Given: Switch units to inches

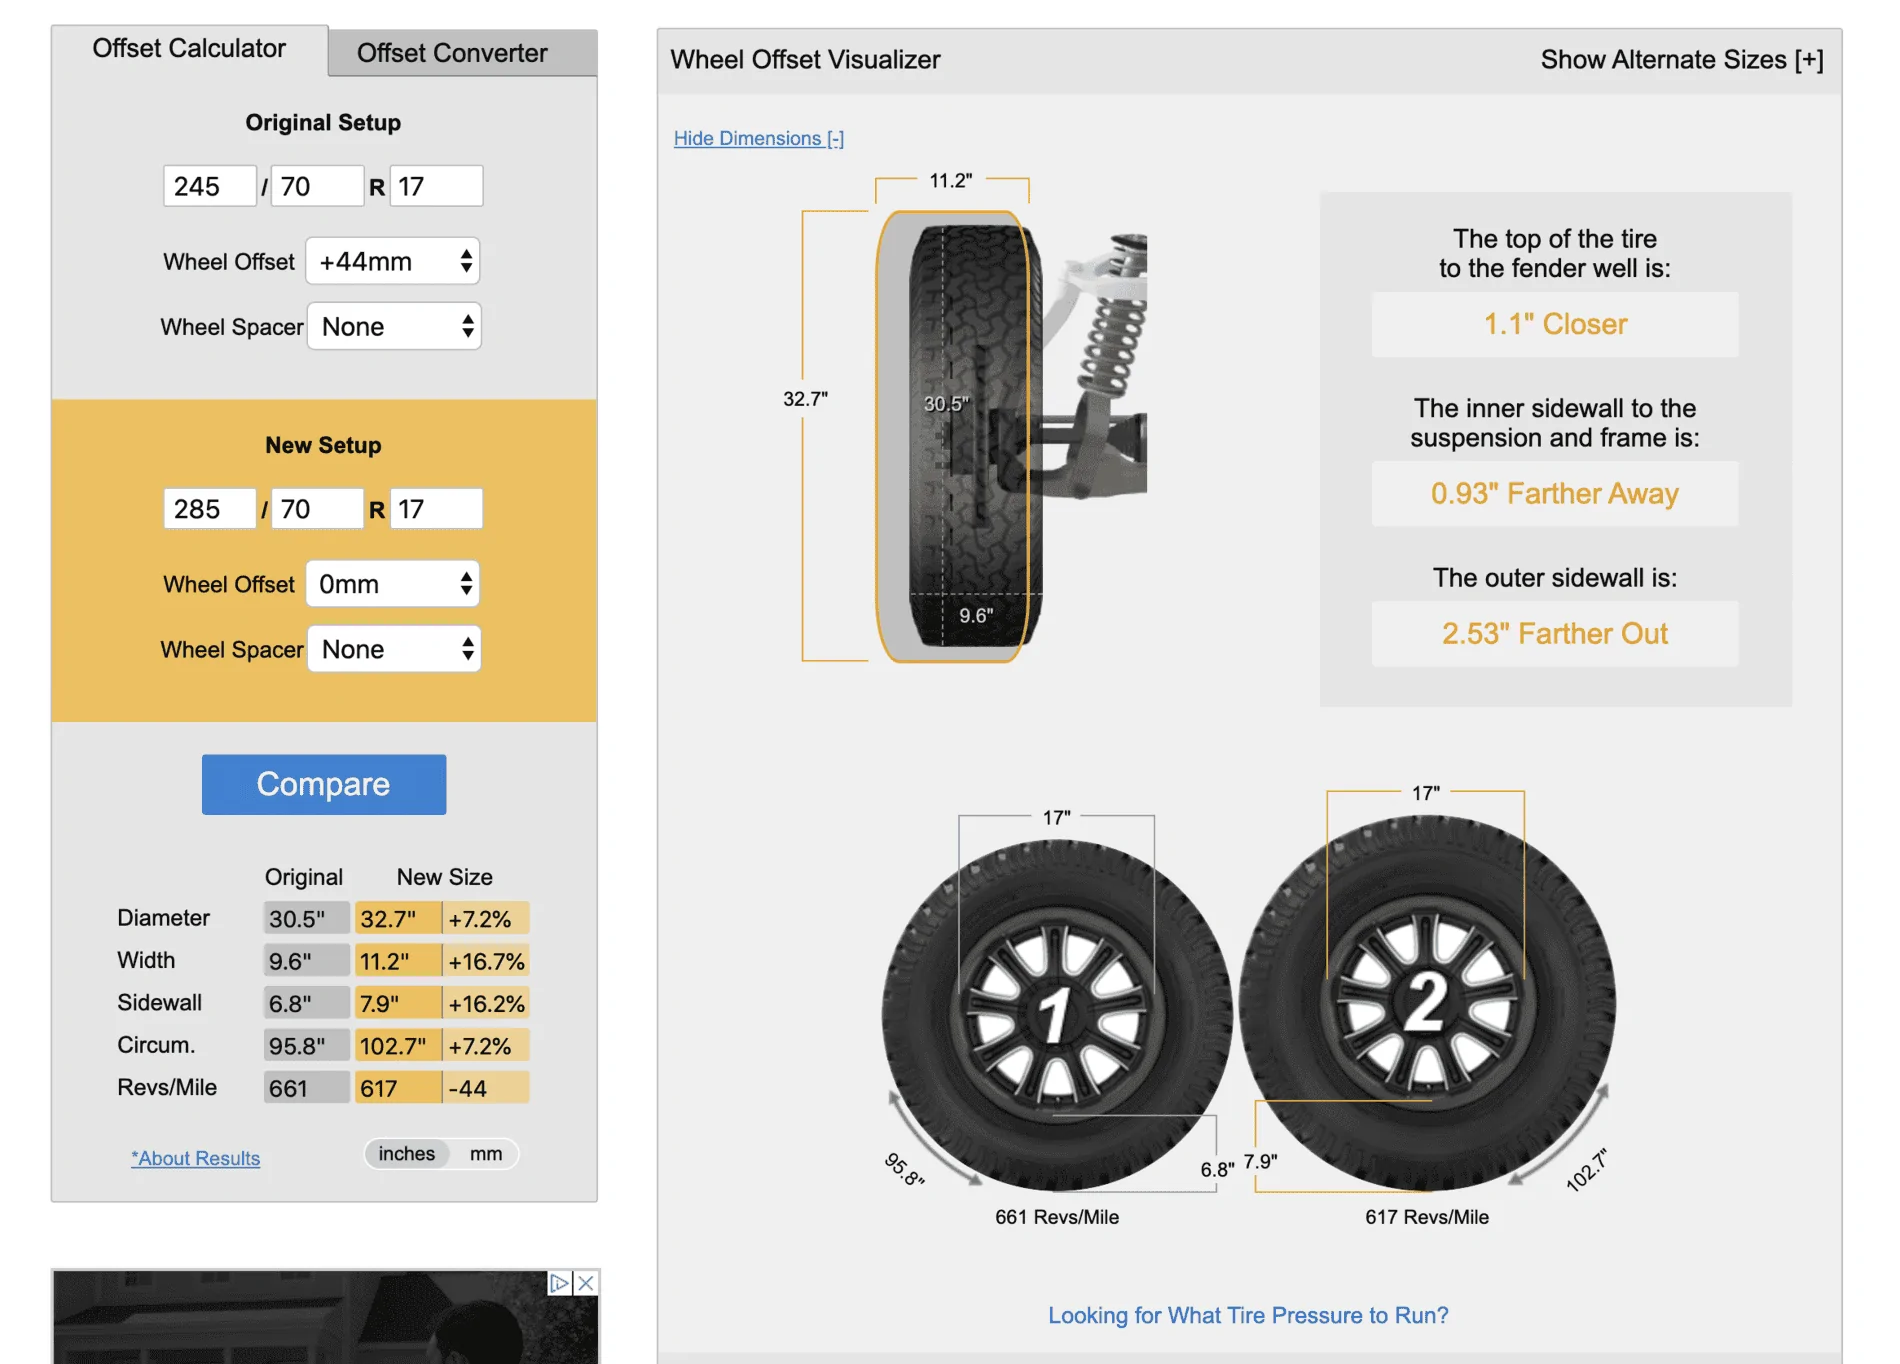Looking at the screenshot, I should (x=406, y=1154).
